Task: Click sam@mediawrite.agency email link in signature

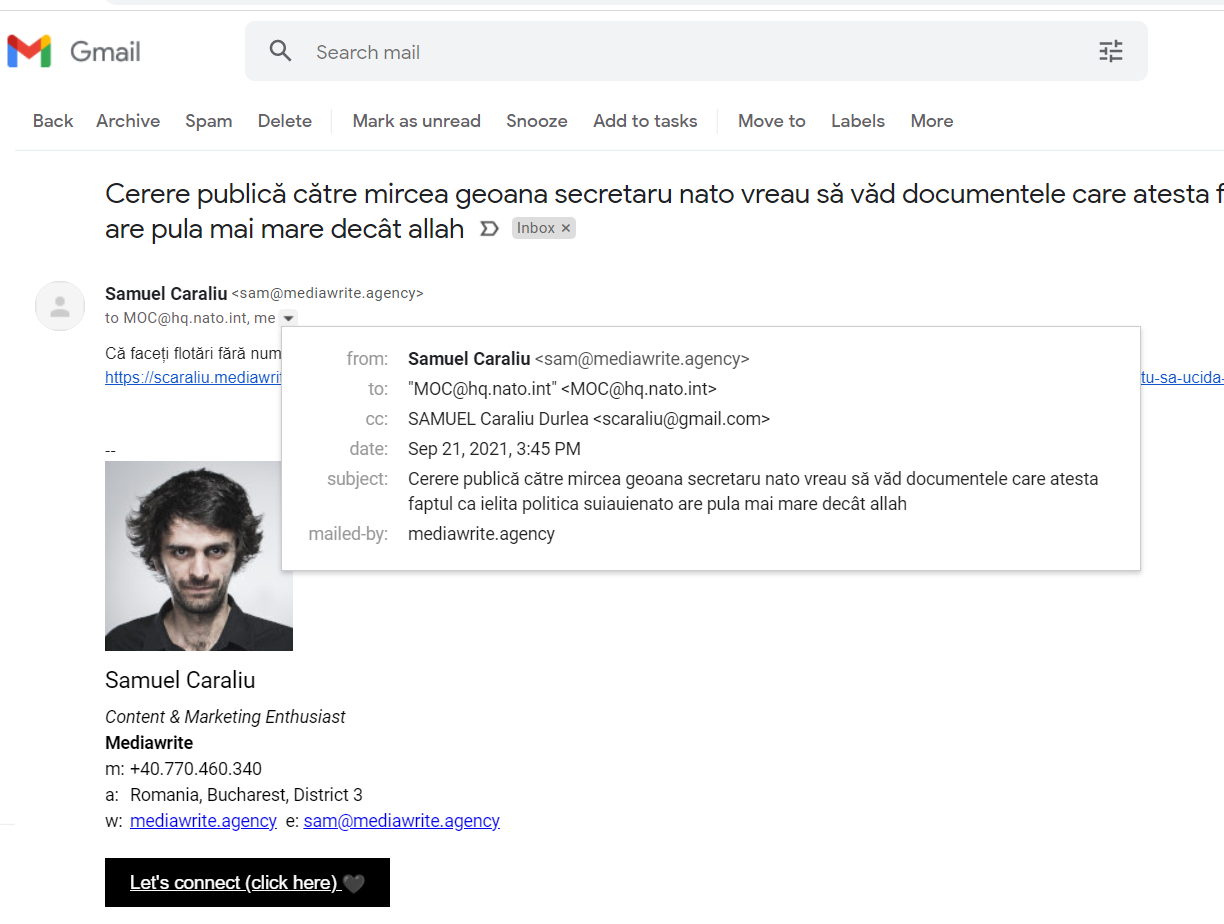Action: (x=402, y=821)
